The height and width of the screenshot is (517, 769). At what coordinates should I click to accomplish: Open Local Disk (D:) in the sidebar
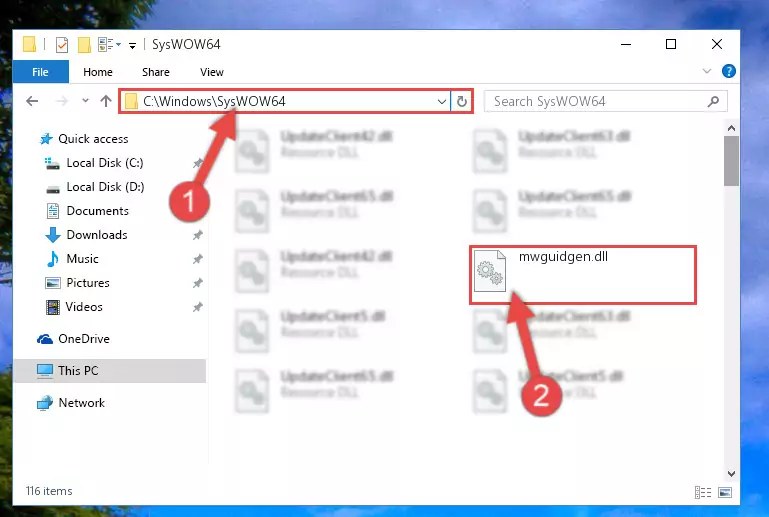click(105, 187)
